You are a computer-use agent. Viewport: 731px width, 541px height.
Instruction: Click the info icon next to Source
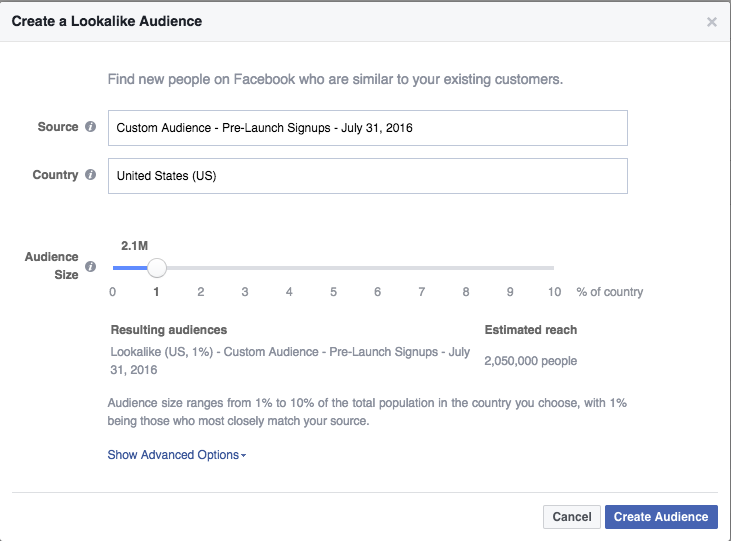coord(91,127)
